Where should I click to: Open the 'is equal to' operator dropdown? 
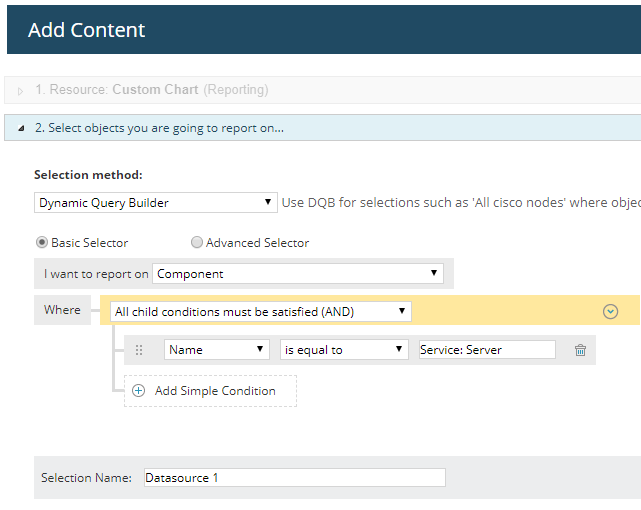(344, 350)
